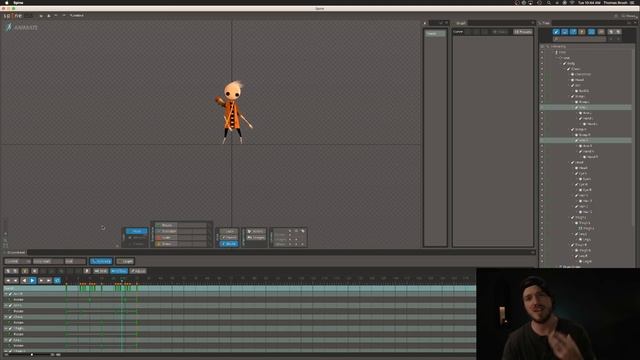Switch axes to Local
Image resolution: width=640 pixels, height=360 pixels.
[x=229, y=231]
